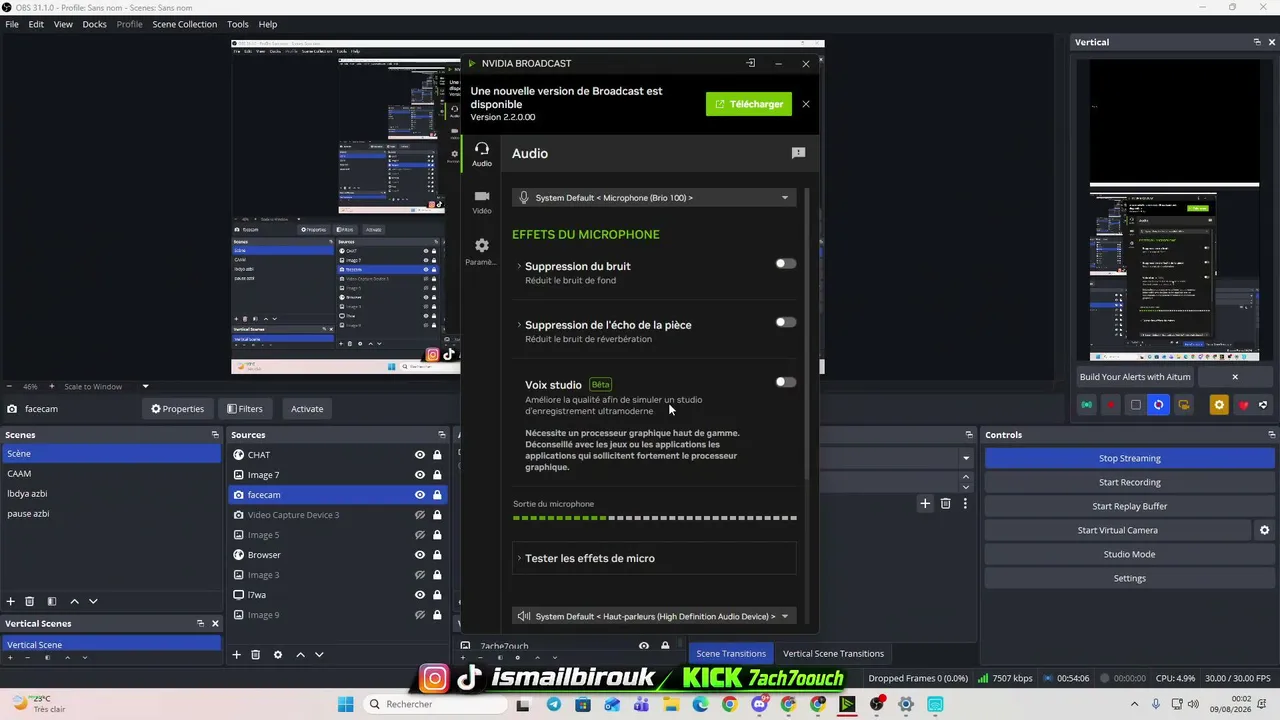Unlock the l7wa source
The image size is (1280, 720).
tap(437, 595)
